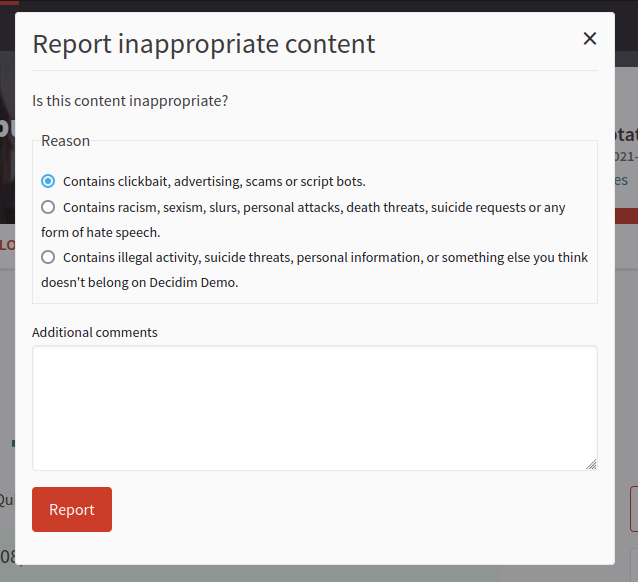The width and height of the screenshot is (638, 582).
Task: Select the clickbait, advertising, scams reason
Action: pyautogui.click(x=48, y=181)
